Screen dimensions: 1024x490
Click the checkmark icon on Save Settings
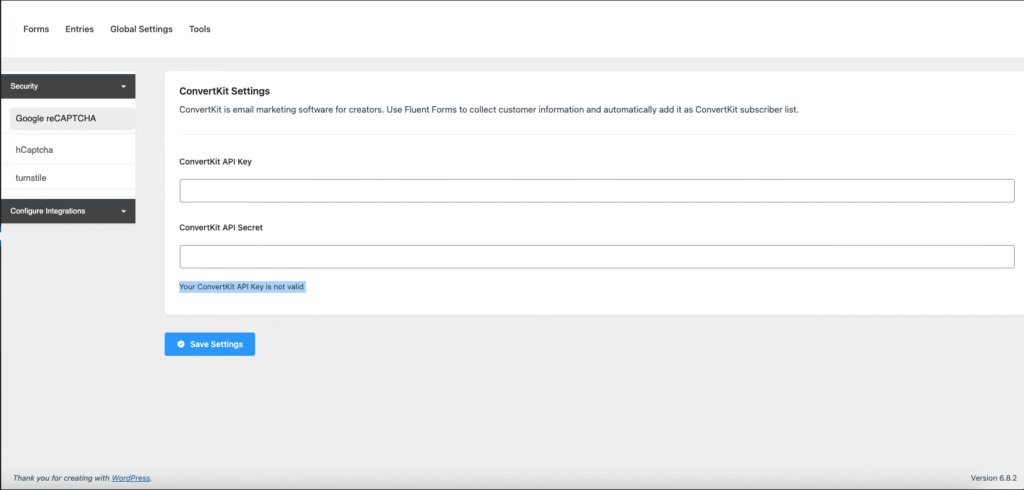(x=180, y=344)
